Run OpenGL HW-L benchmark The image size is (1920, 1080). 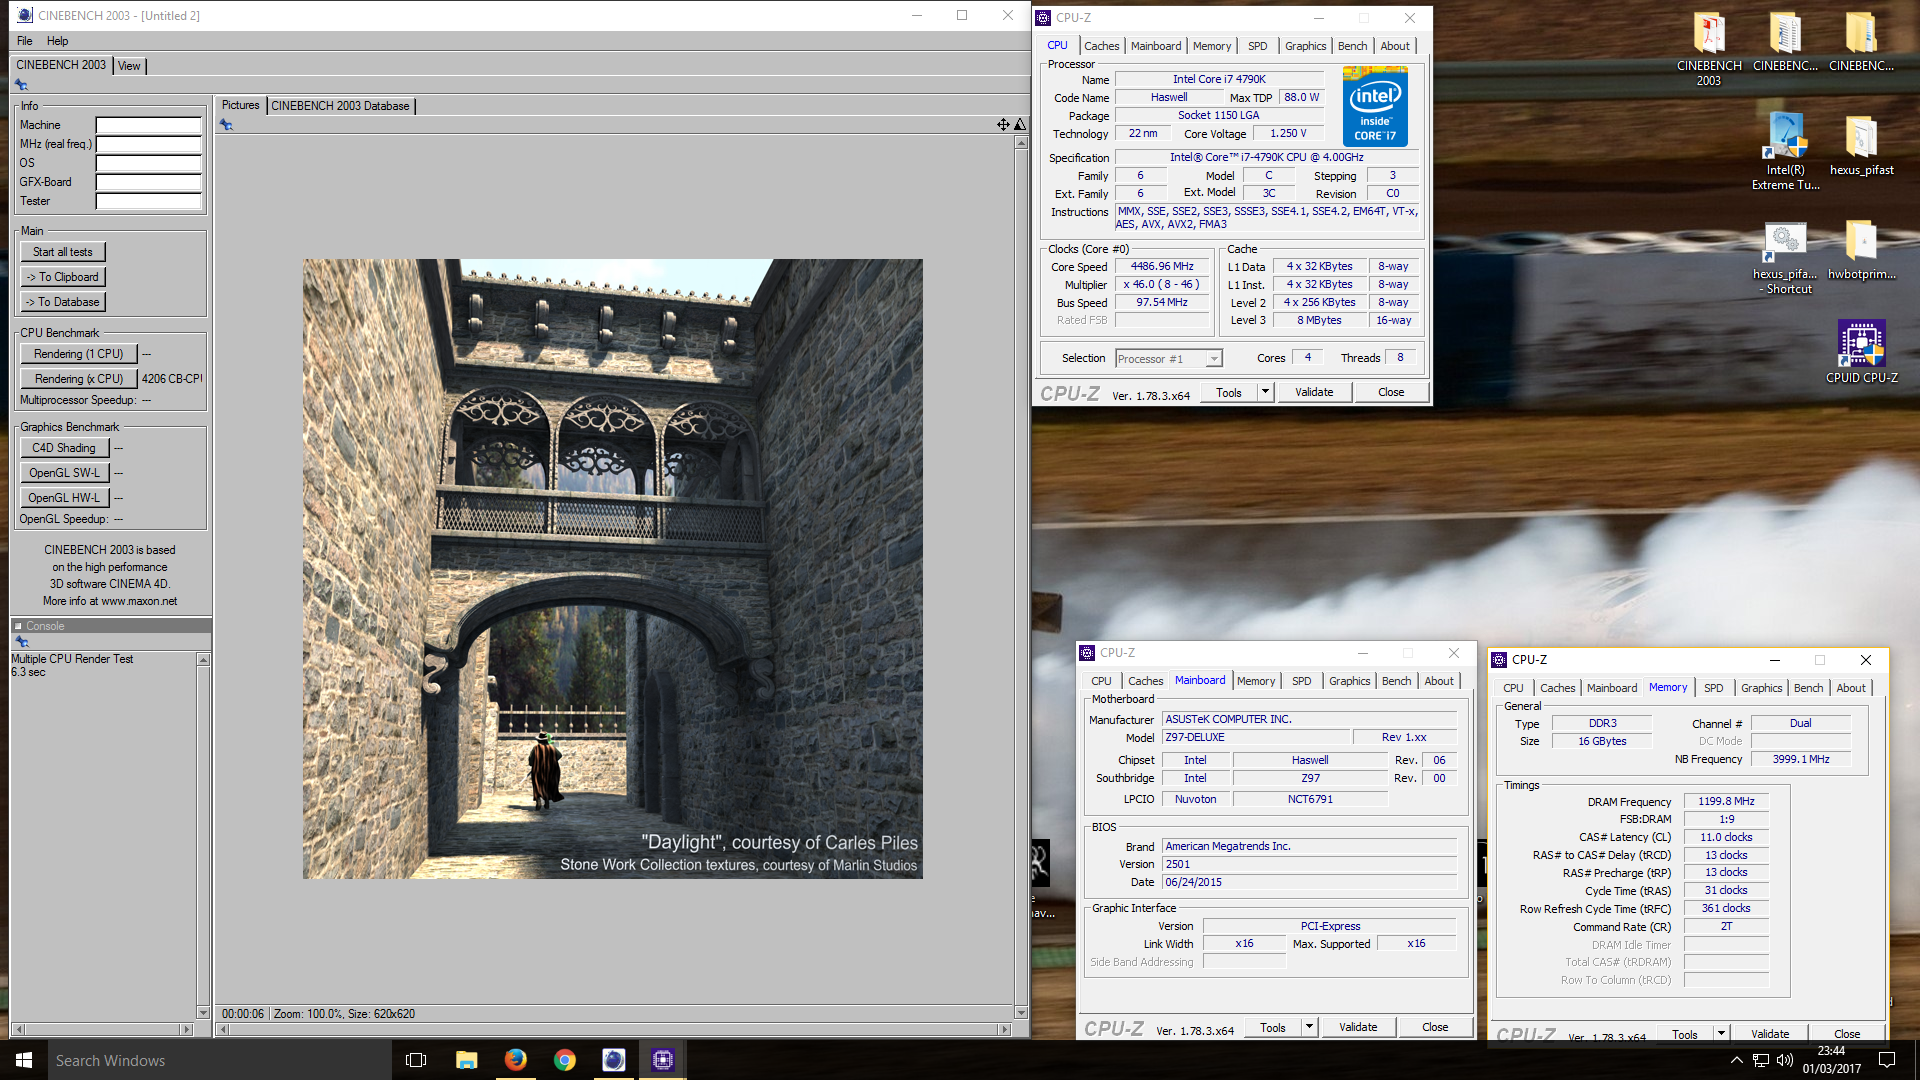[x=64, y=498]
